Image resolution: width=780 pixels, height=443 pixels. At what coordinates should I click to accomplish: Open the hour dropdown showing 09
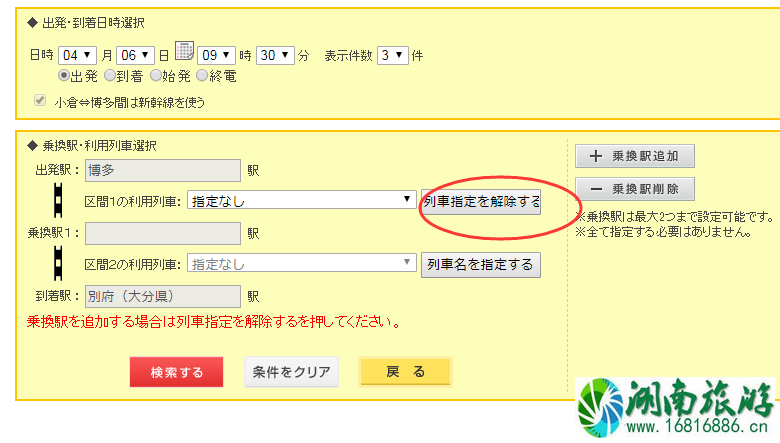click(x=216, y=55)
